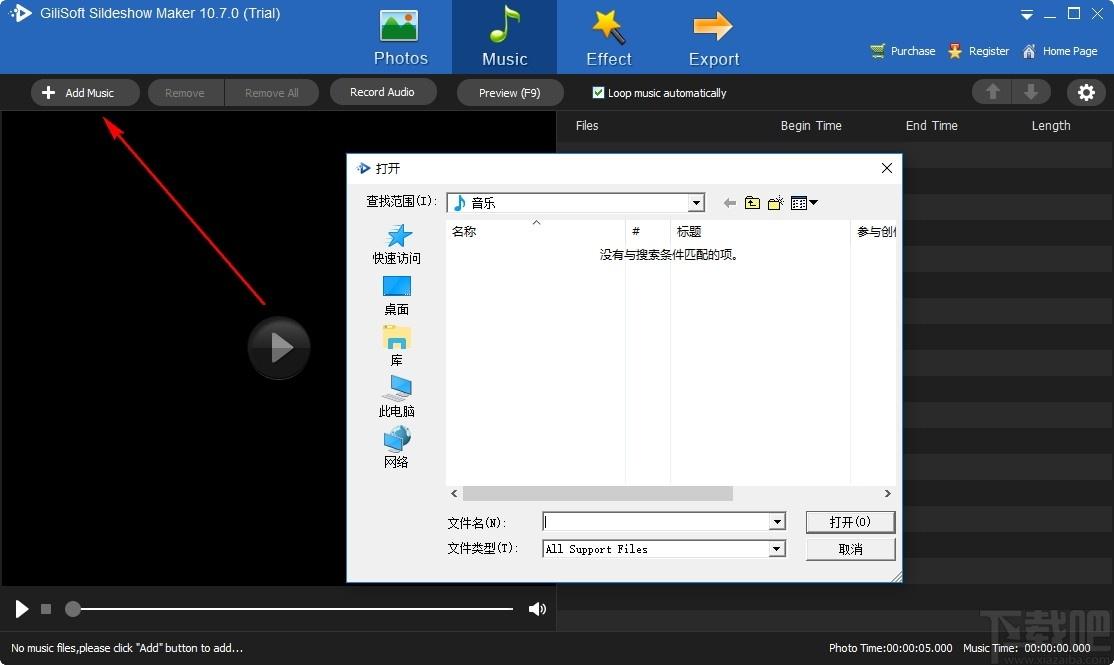This screenshot has width=1114, height=665.
Task: Create a new folder icon
Action: coord(776,203)
